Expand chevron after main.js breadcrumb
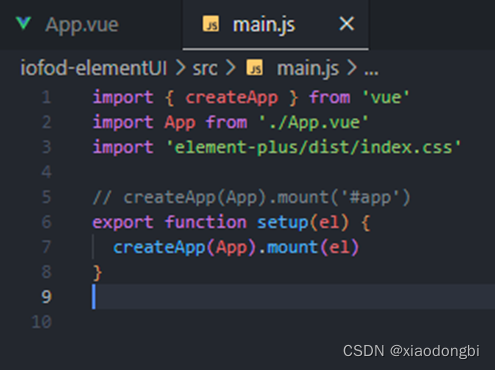495x370 pixels. [x=352, y=68]
